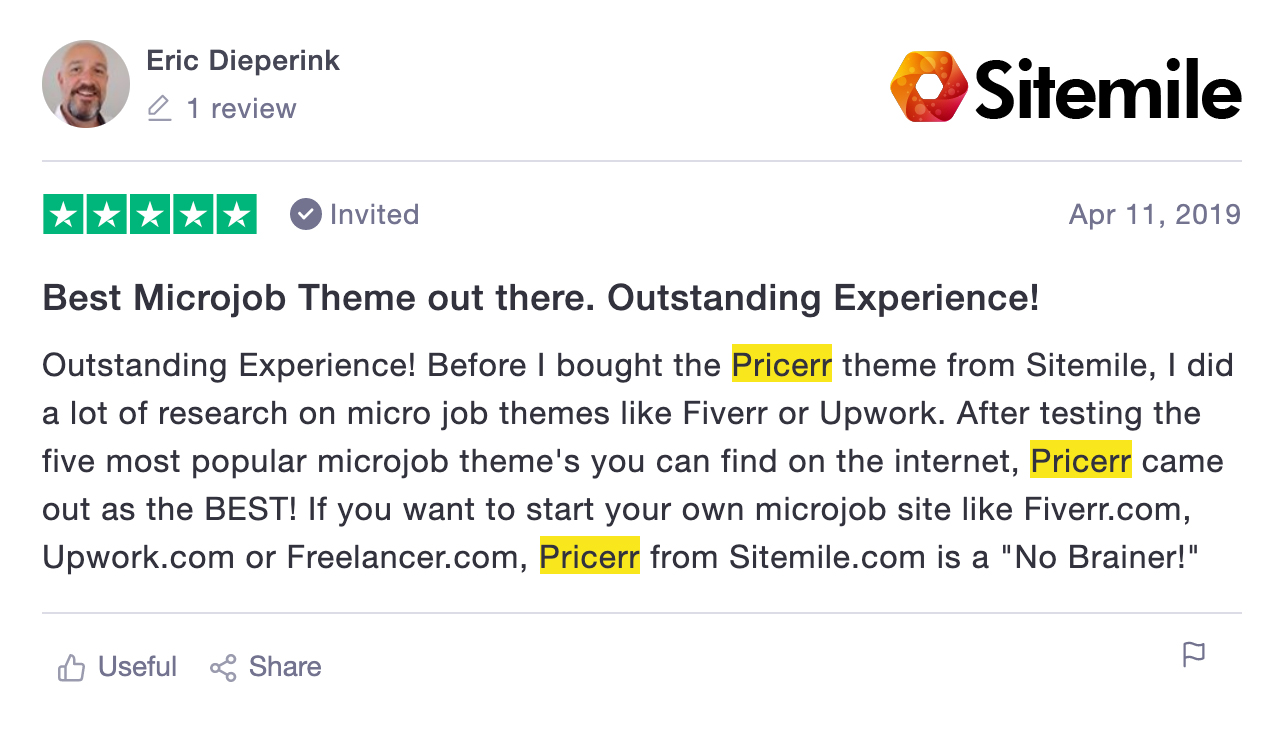
Task: Click the pencil review-count icon
Action: (x=159, y=108)
